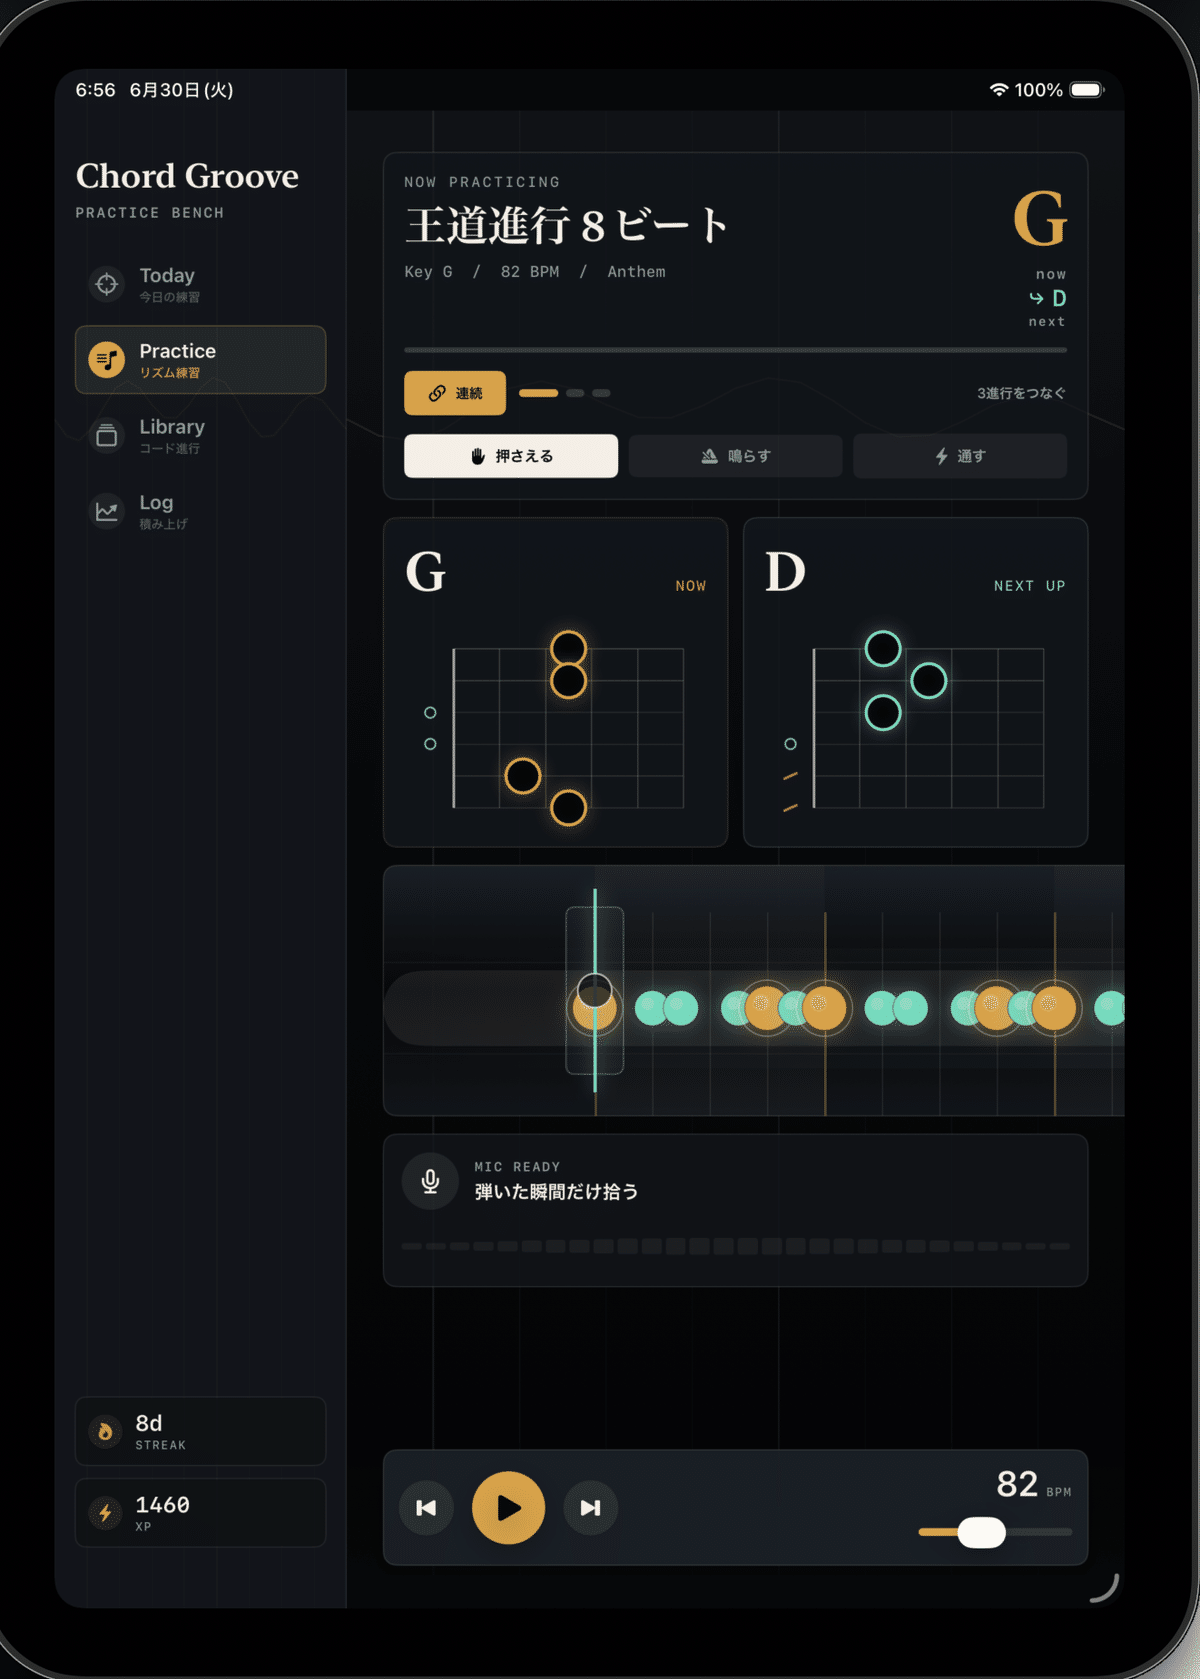Click the chain link icon in 連続

coord(437,393)
